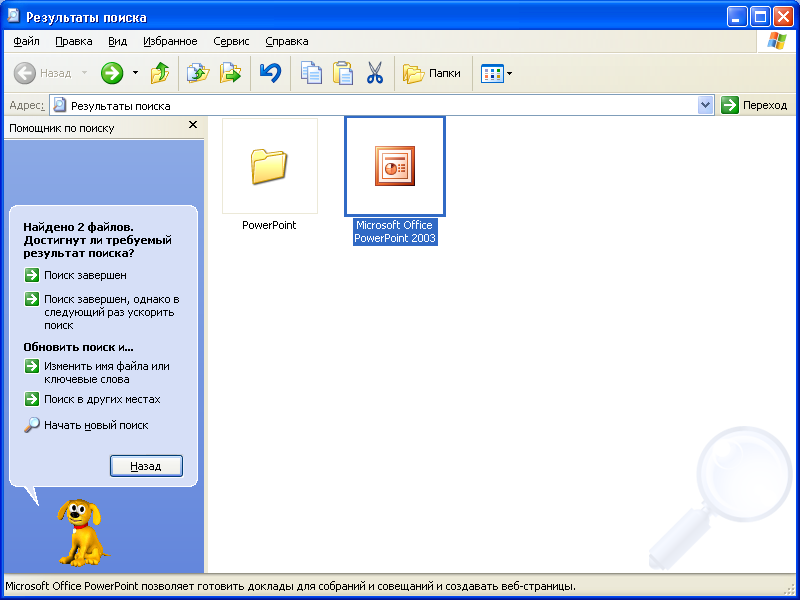The height and width of the screenshot is (600, 800).
Task: Click the Paste clipboard icon
Action: (343, 73)
